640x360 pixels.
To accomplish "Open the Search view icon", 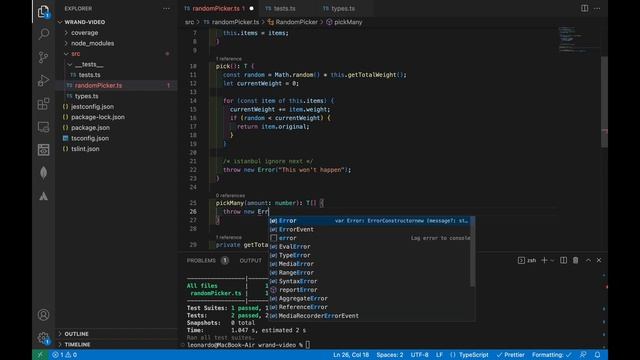I will click(43, 34).
